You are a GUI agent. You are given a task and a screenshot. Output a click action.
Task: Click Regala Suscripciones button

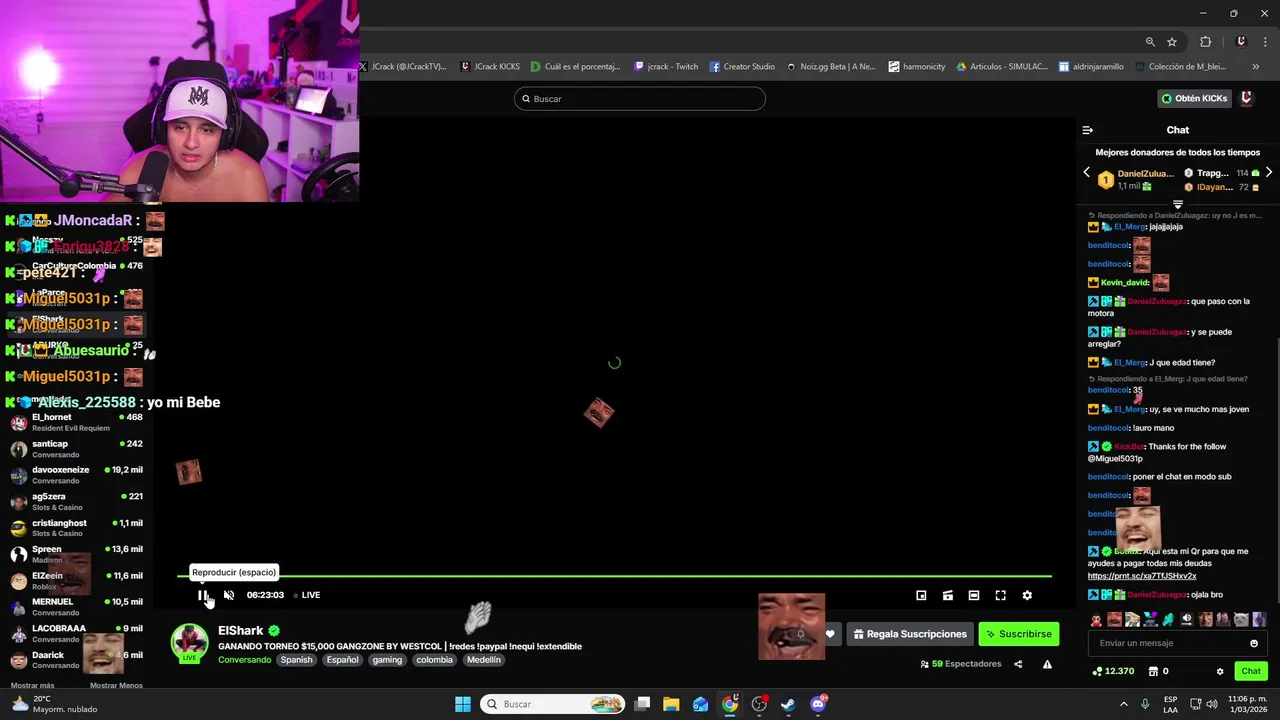pyautogui.click(x=910, y=634)
